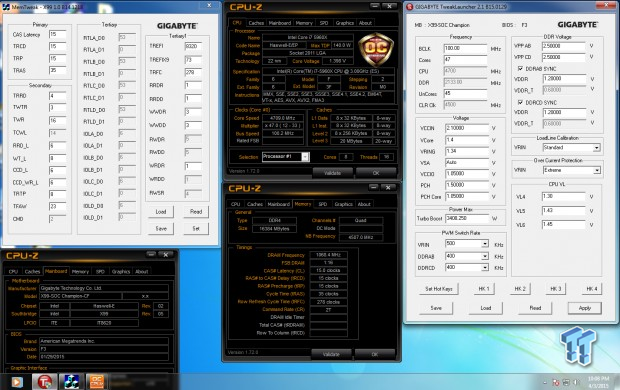Click the HK 3 hotkey button

[556, 289]
